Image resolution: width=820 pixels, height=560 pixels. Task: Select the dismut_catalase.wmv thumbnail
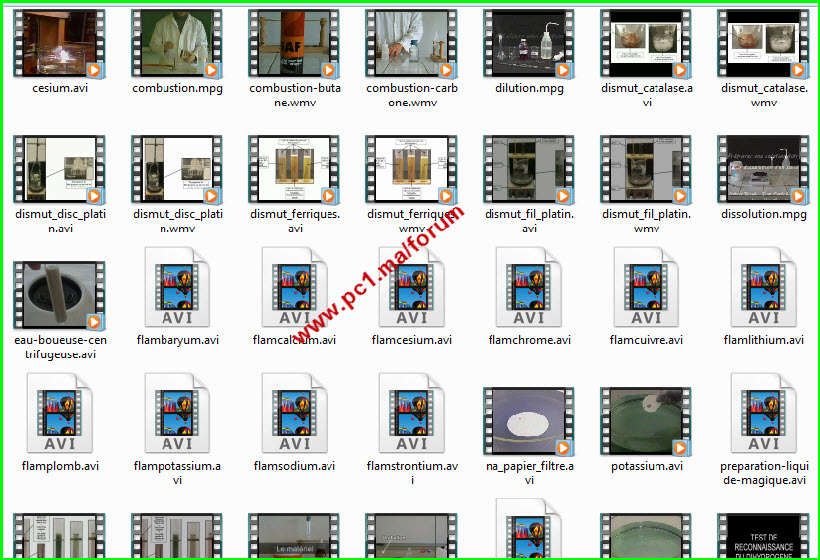coord(763,43)
